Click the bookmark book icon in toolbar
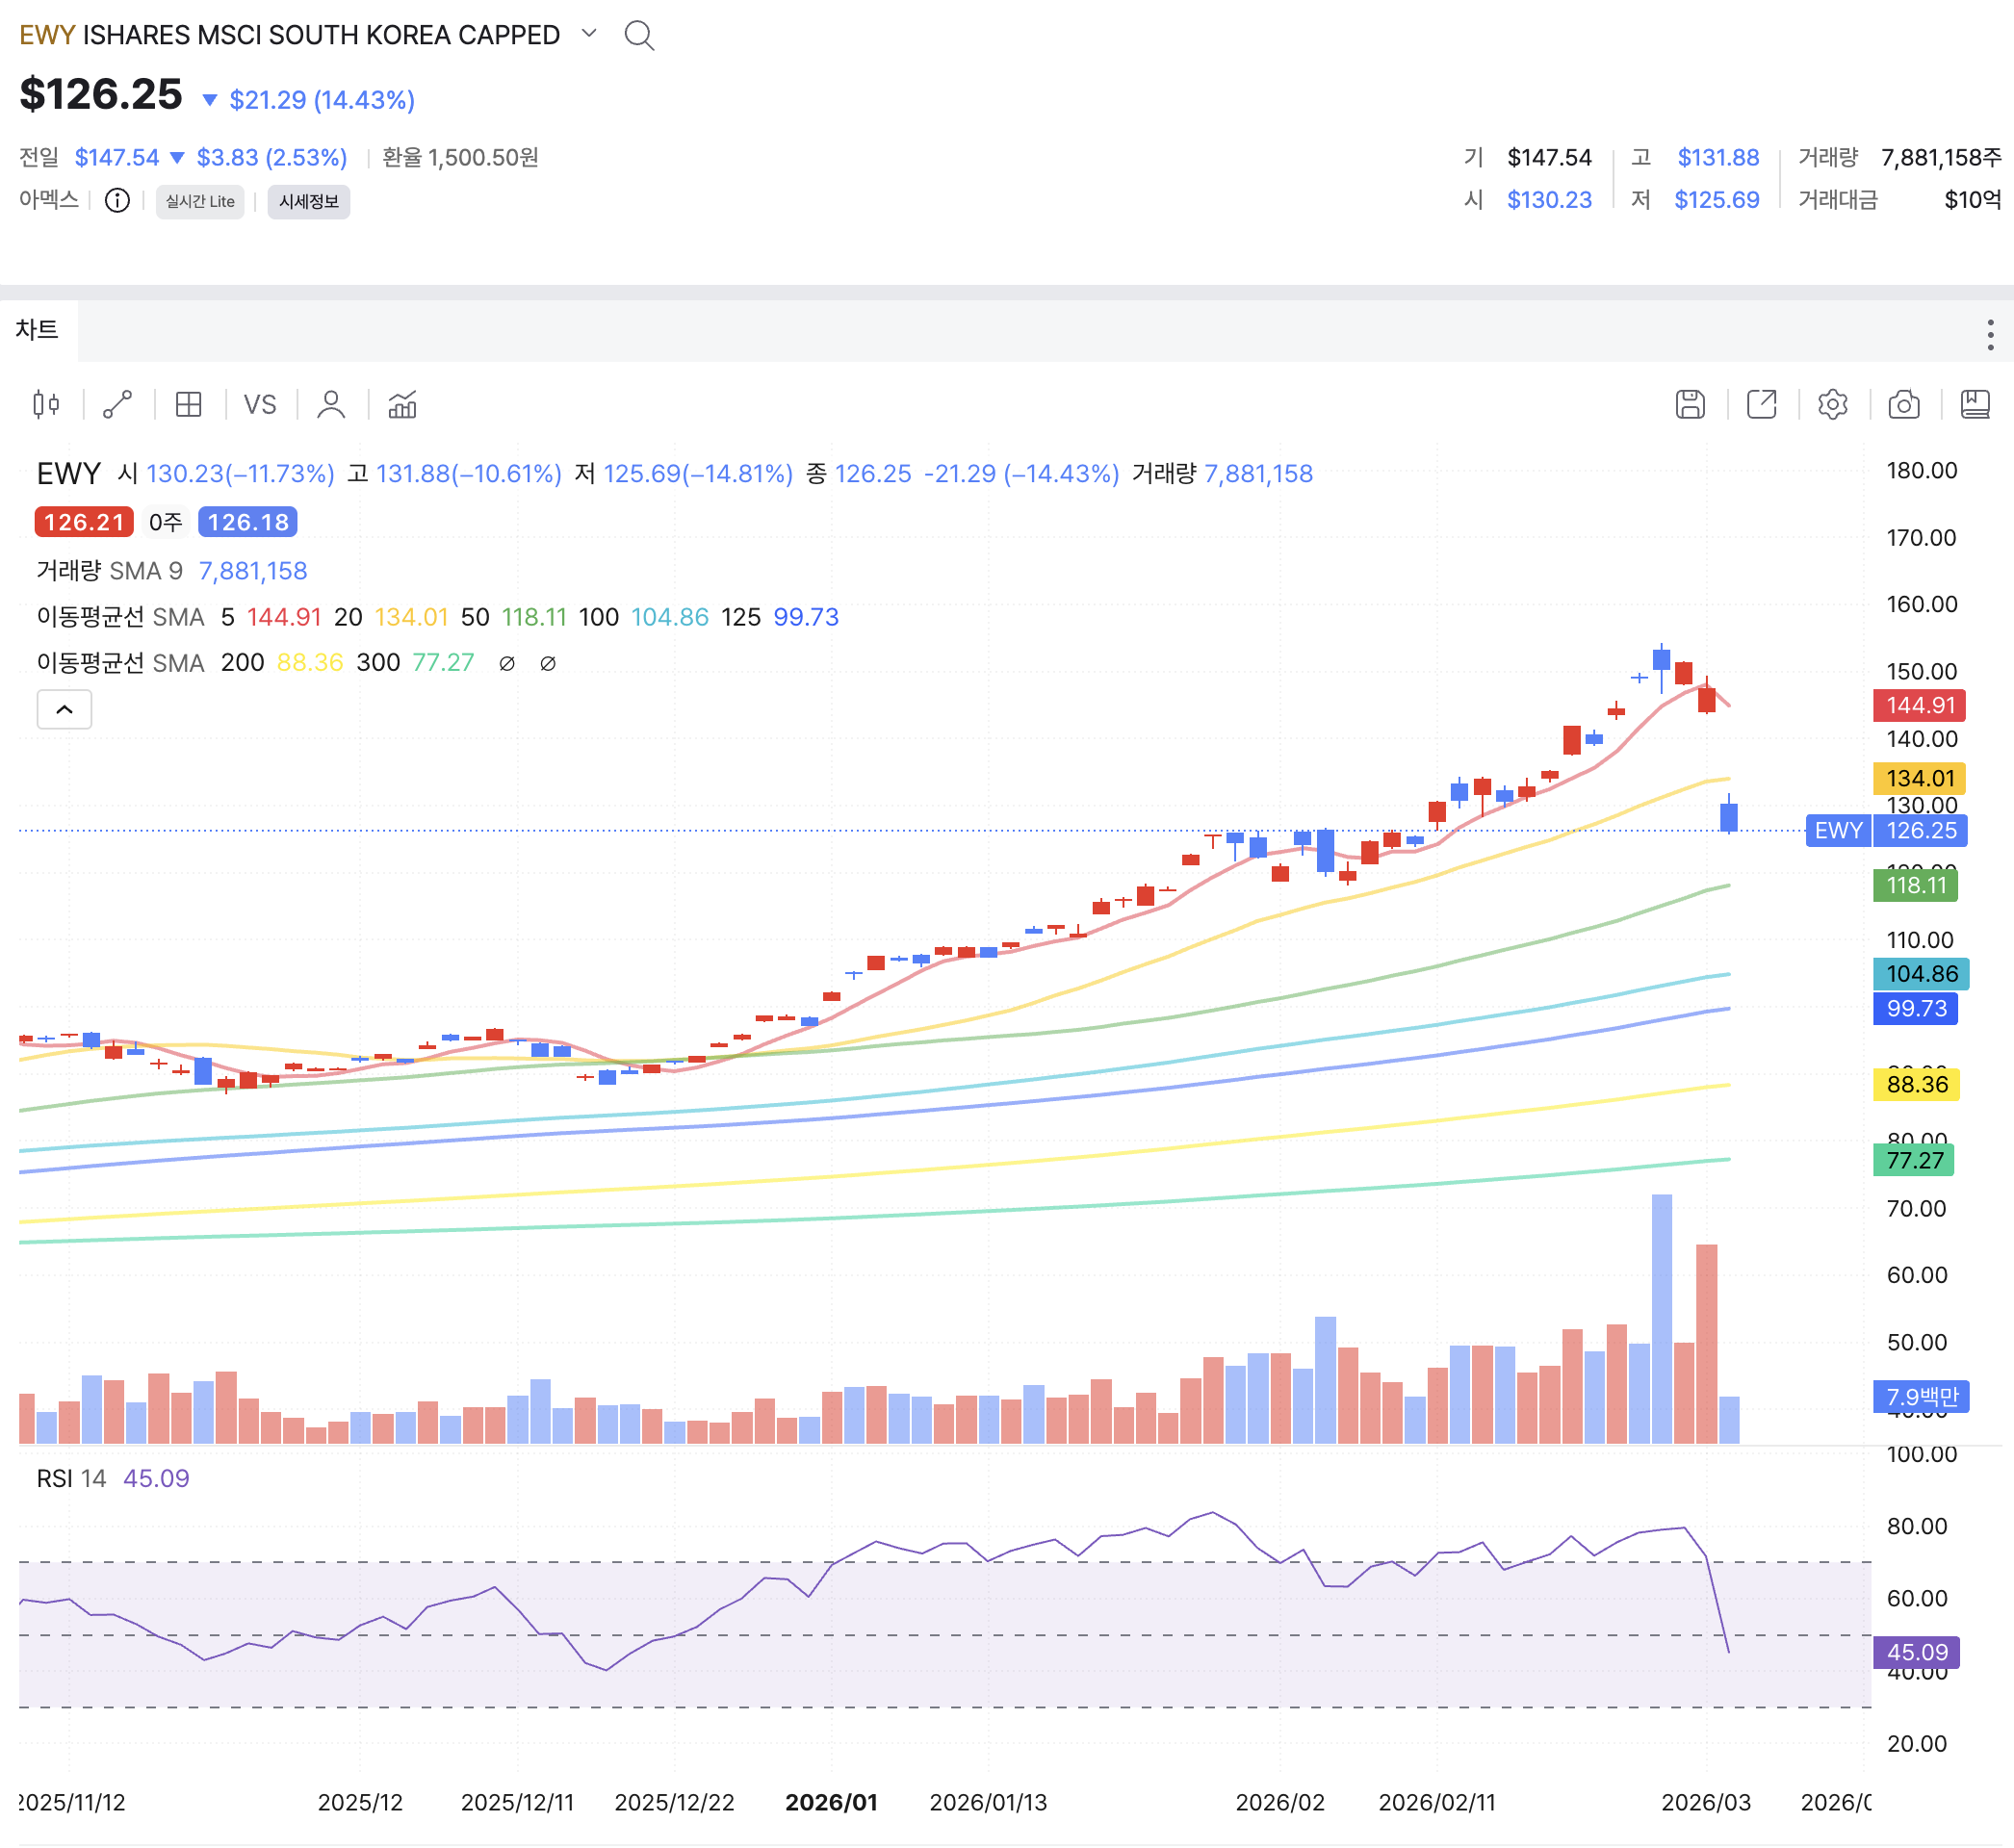2014x1848 pixels. 1974,405
